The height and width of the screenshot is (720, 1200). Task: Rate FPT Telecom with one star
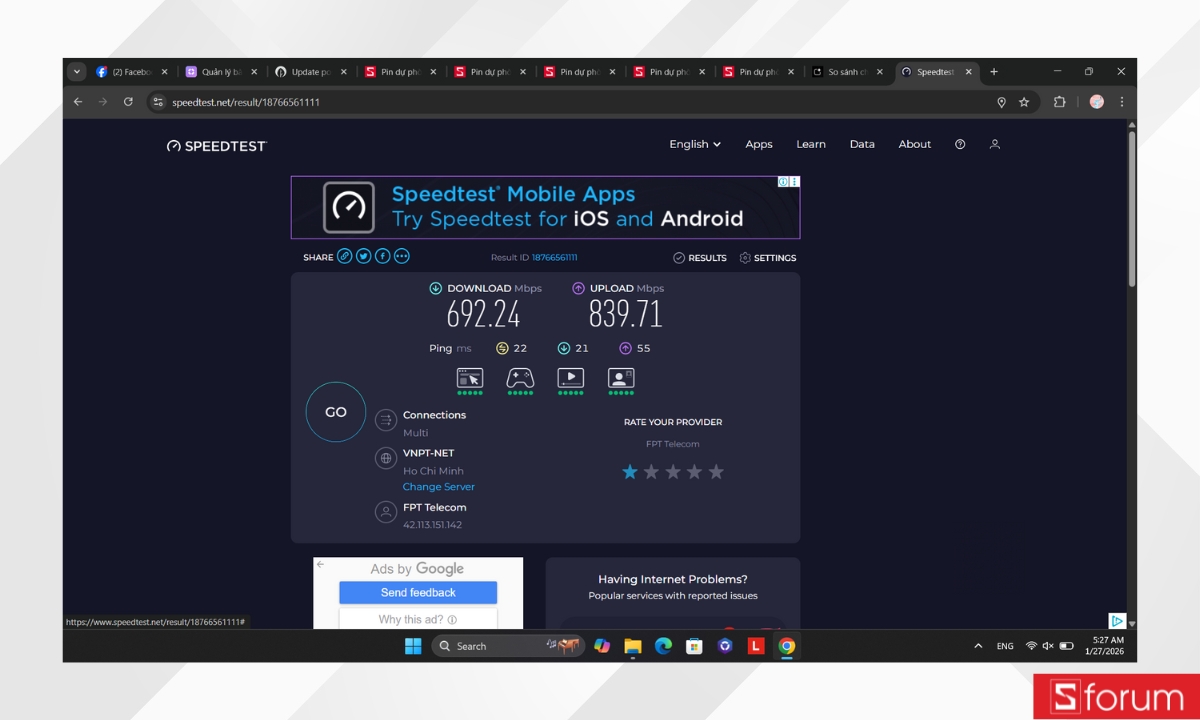coord(630,471)
